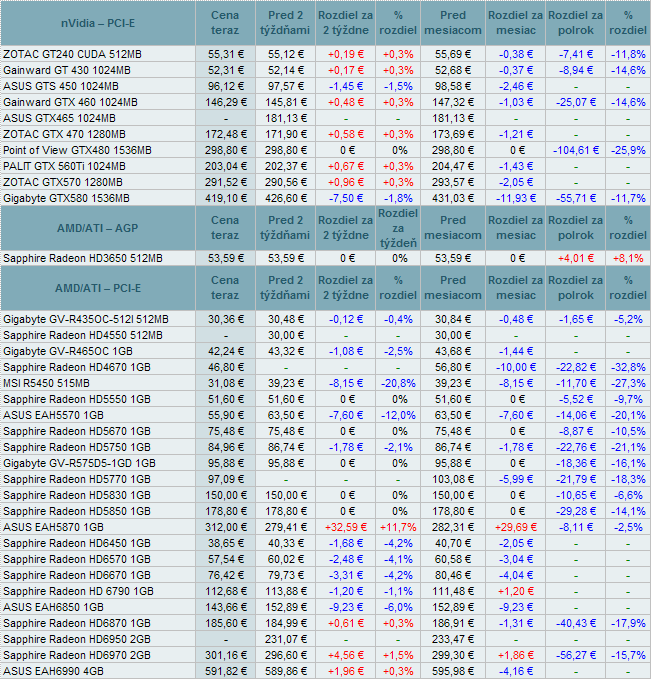This screenshot has height=679, width=651.
Task: Select the -32,8% half-year percent cell
Action: pyautogui.click(x=628, y=368)
